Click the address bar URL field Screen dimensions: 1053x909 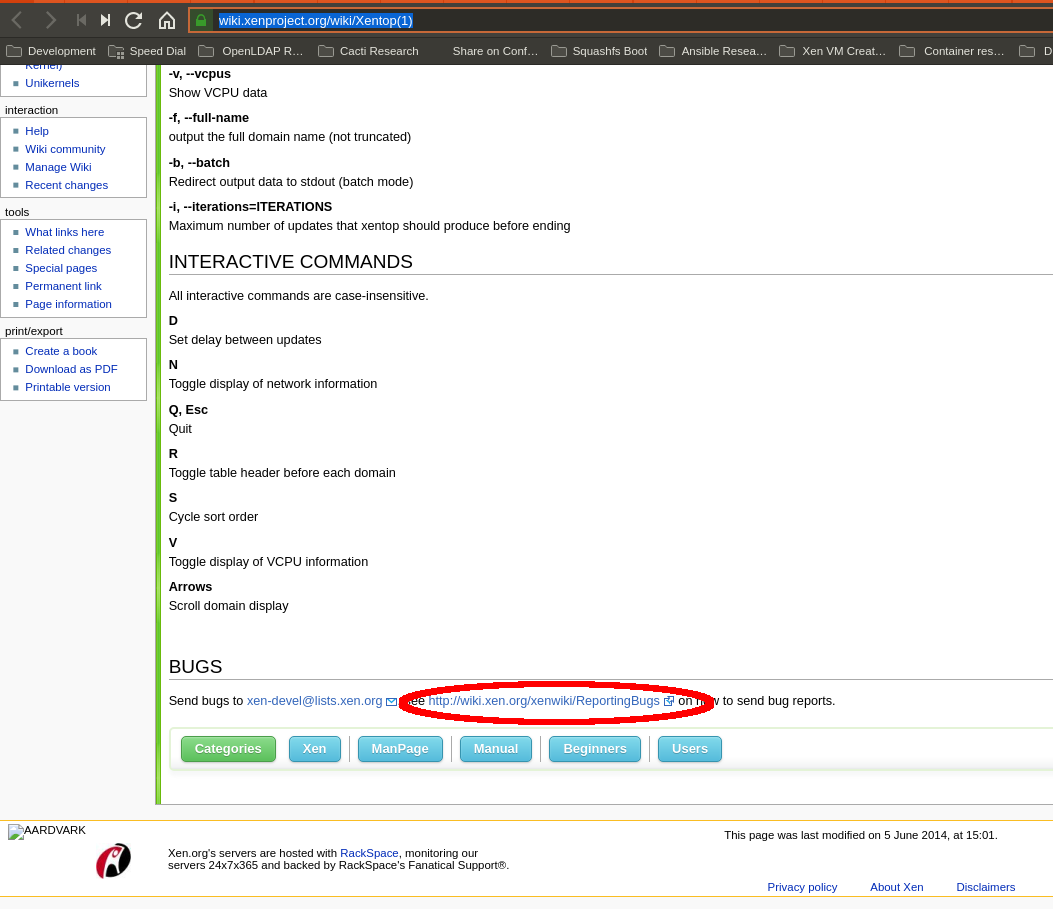[600, 20]
